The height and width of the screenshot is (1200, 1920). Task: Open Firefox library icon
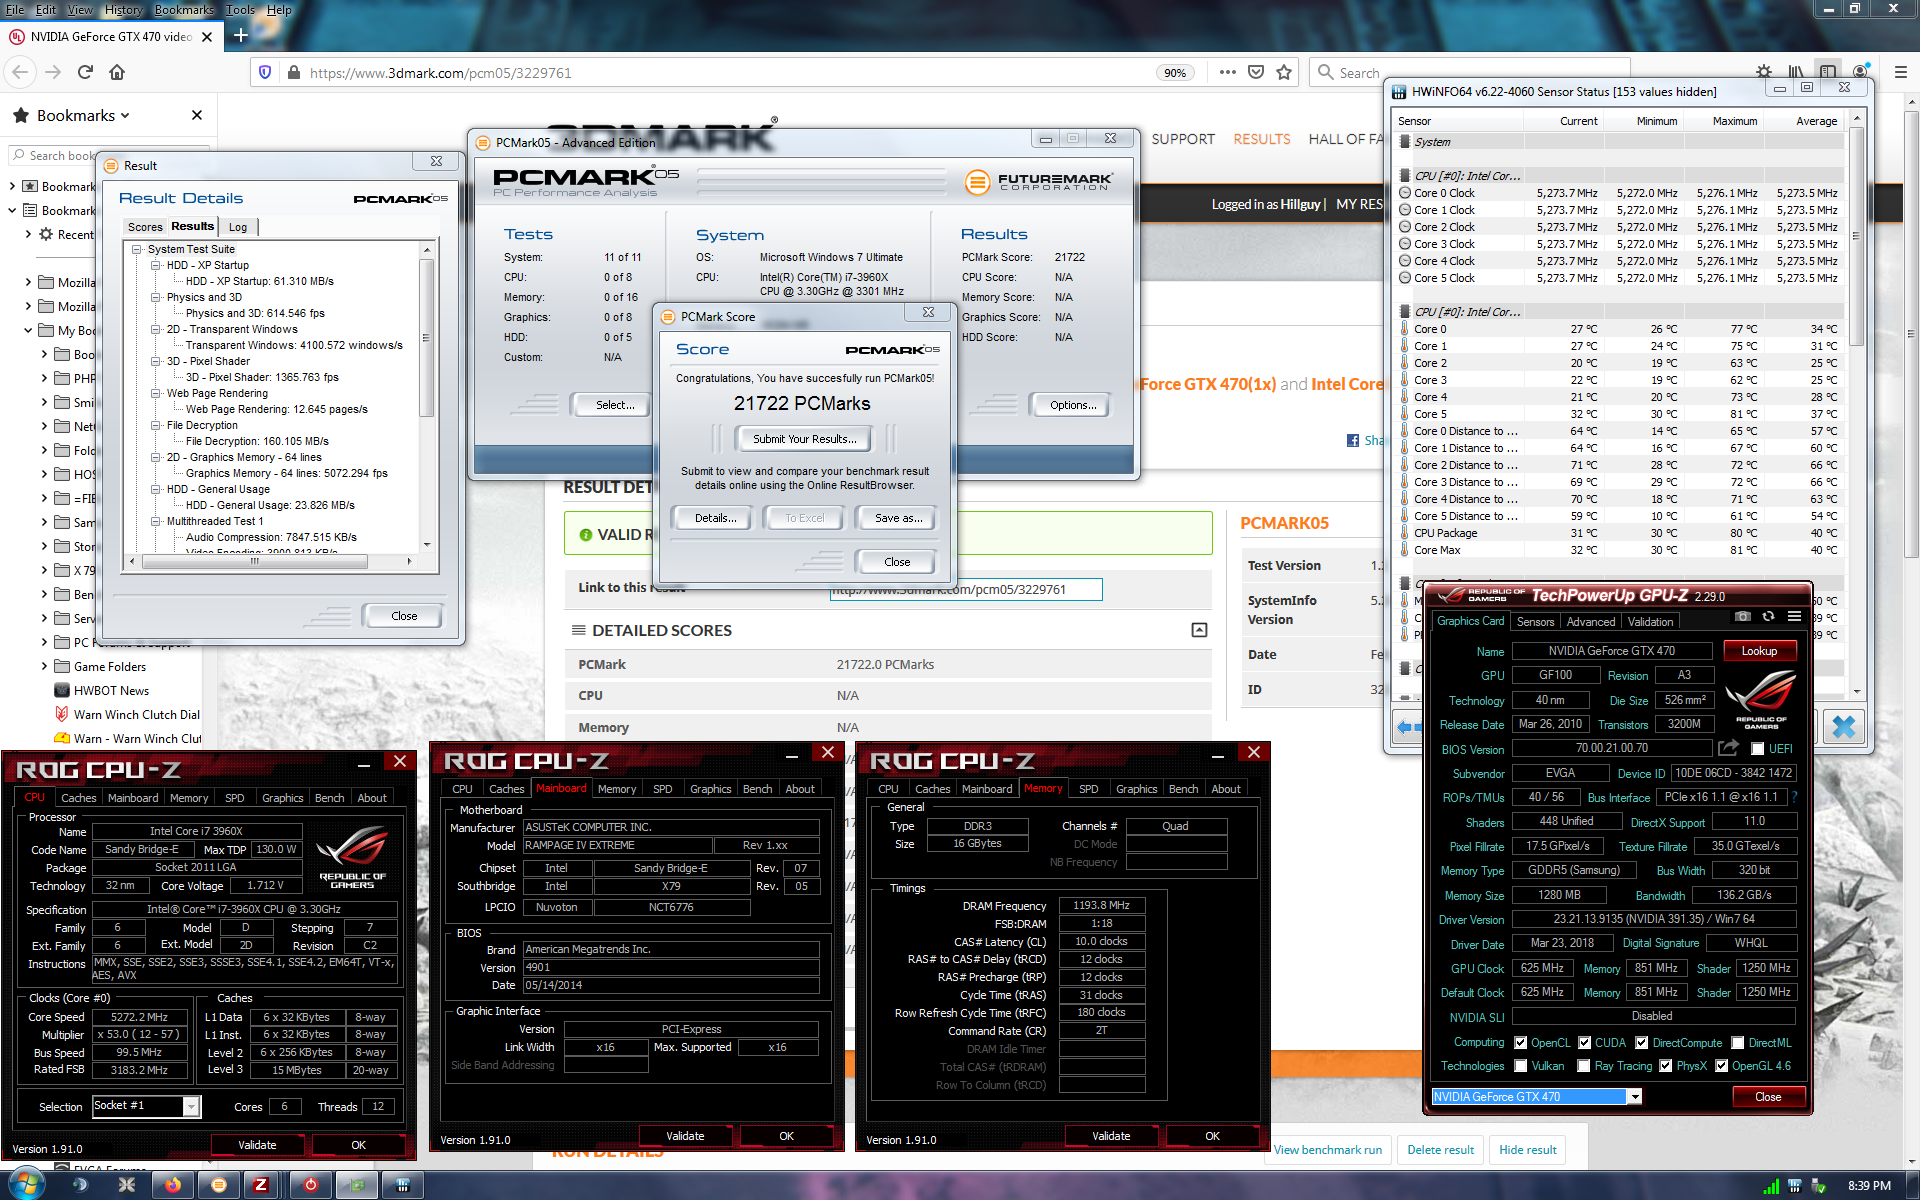(x=1796, y=72)
